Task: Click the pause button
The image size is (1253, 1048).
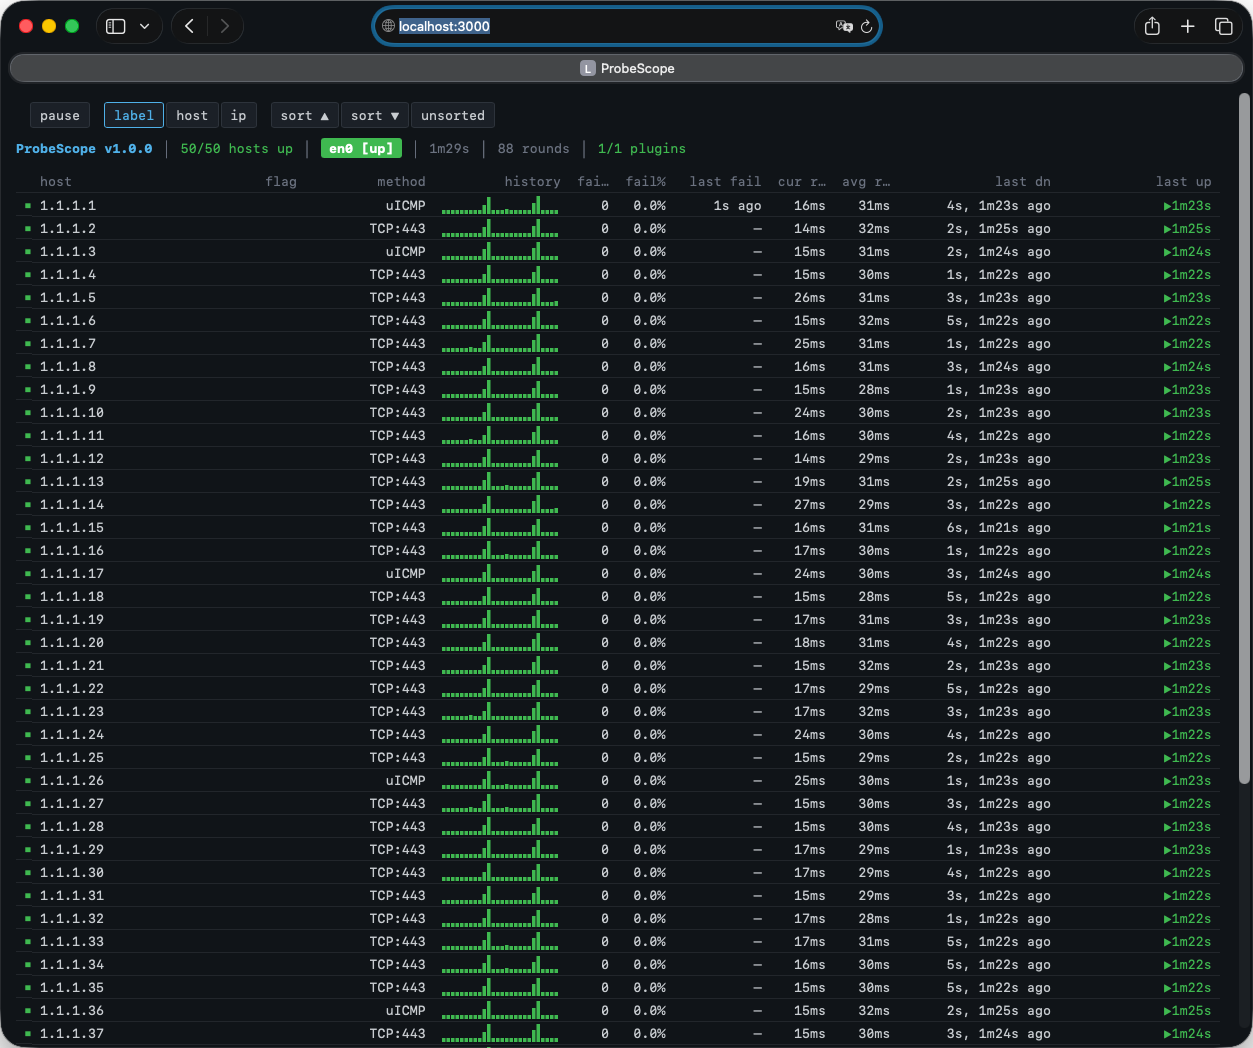Action: (60, 115)
